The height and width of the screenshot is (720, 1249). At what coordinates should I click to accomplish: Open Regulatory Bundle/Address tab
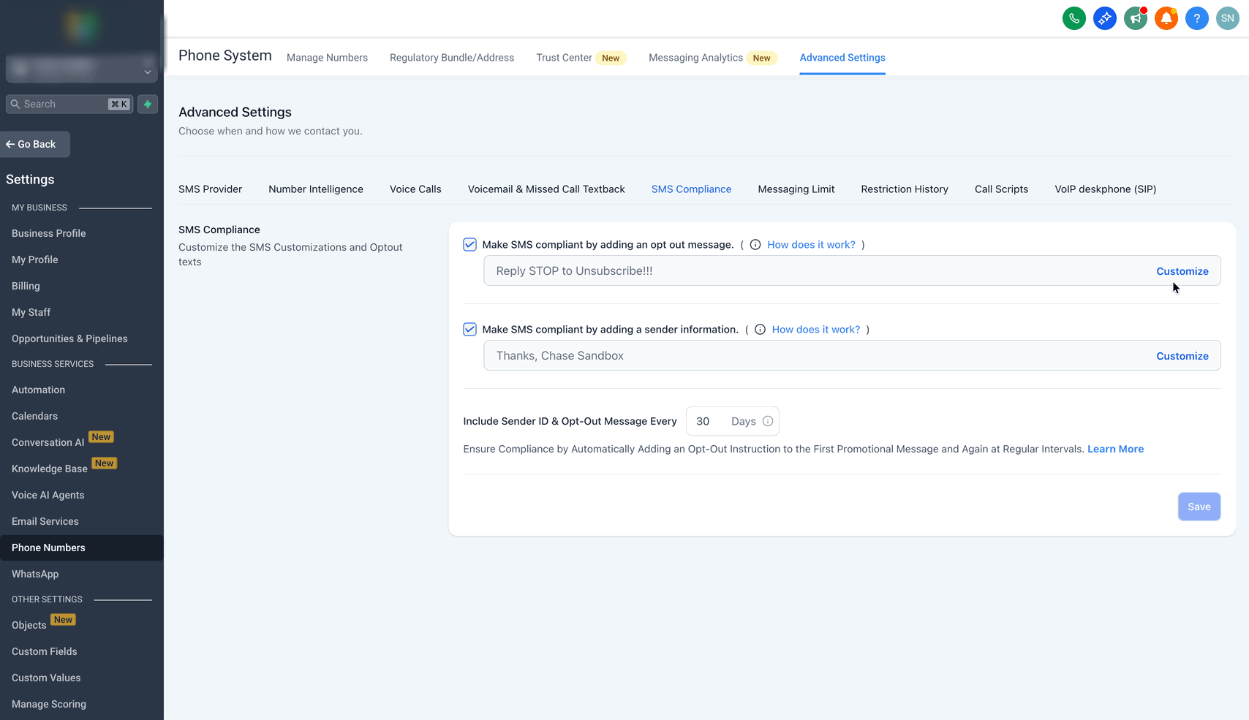(452, 57)
